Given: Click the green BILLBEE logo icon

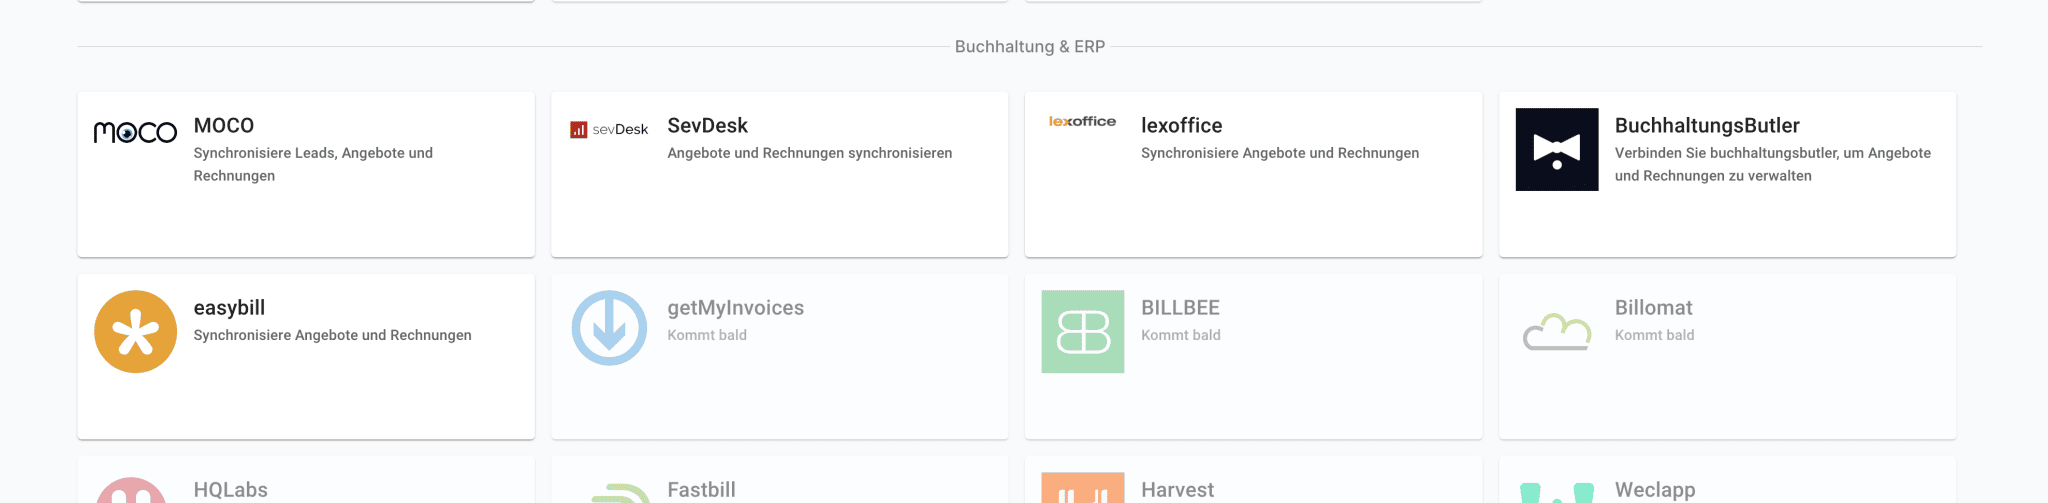Looking at the screenshot, I should click(x=1082, y=332).
